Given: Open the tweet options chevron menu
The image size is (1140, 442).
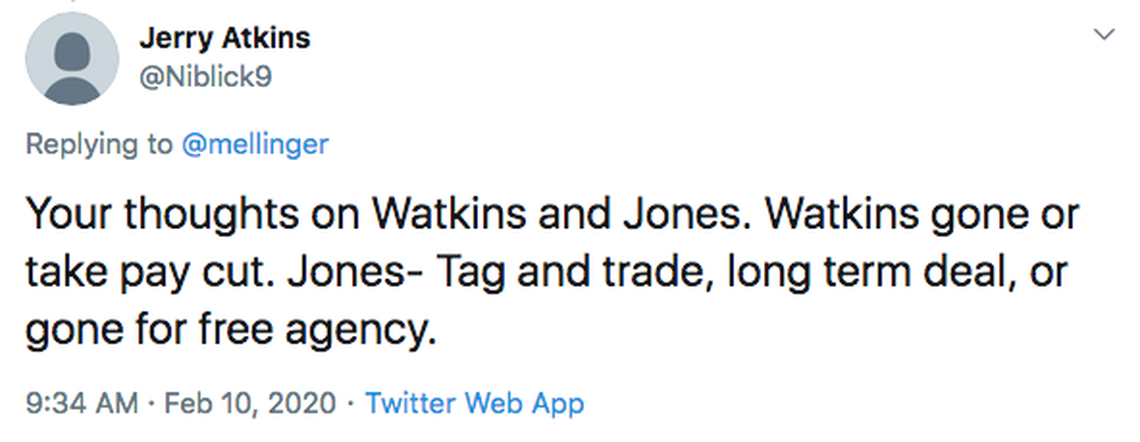Looking at the screenshot, I should [1104, 36].
